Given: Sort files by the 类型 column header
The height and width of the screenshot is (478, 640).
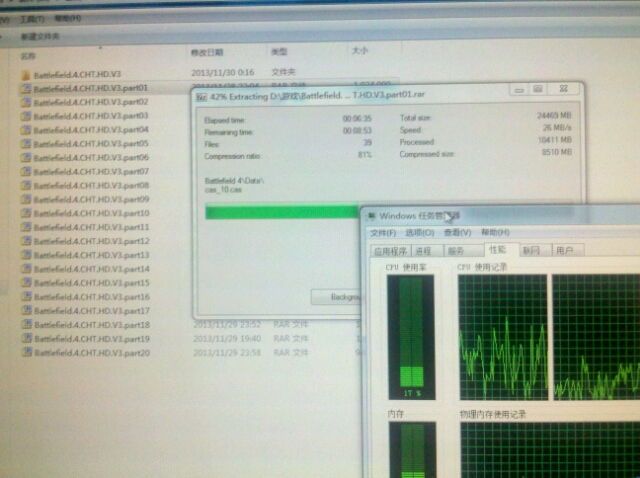Looking at the screenshot, I should pyautogui.click(x=279, y=51).
